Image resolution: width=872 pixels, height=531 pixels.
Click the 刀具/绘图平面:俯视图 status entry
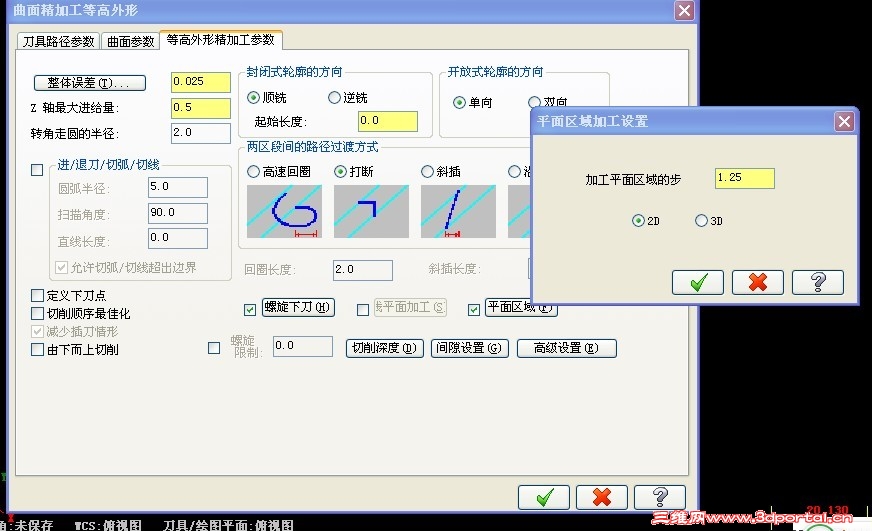(228, 525)
